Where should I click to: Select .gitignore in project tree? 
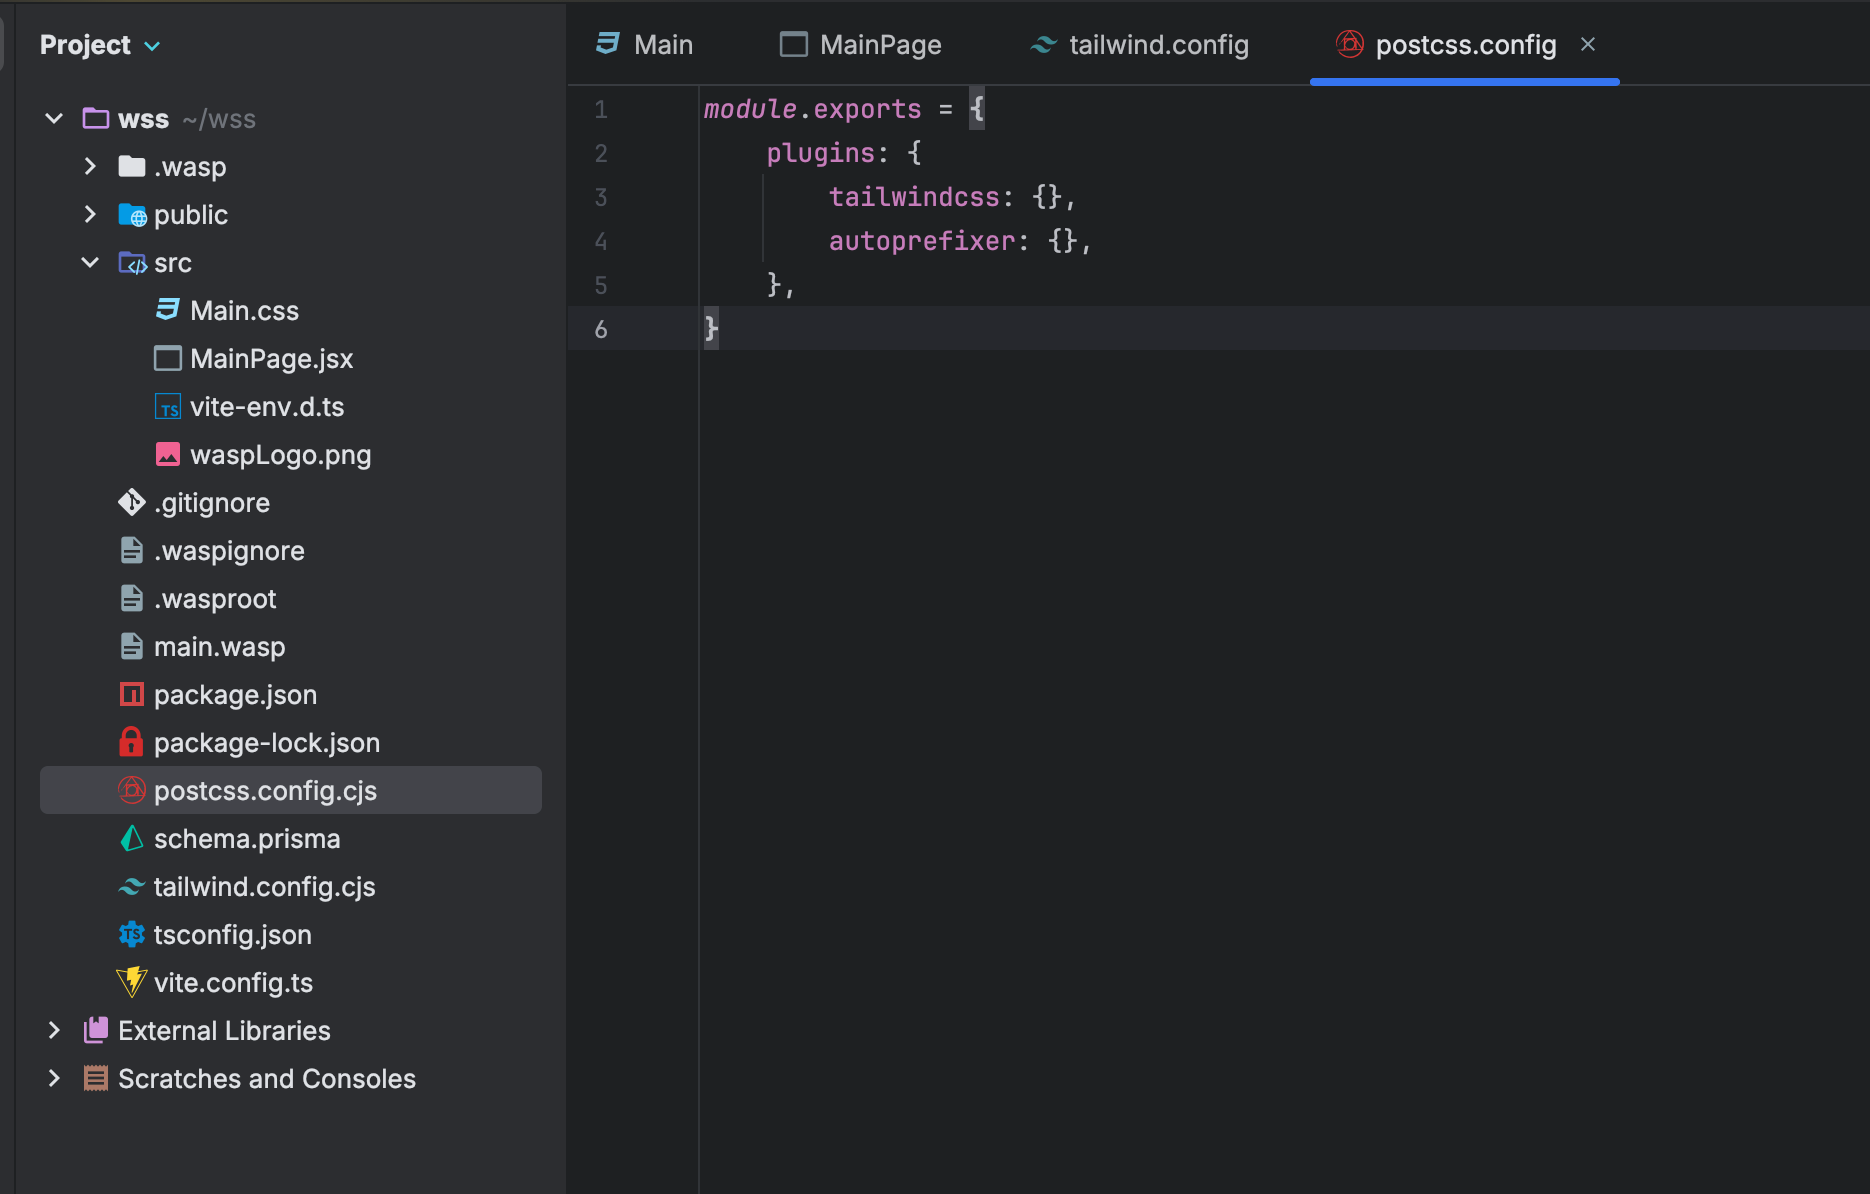click(x=212, y=503)
